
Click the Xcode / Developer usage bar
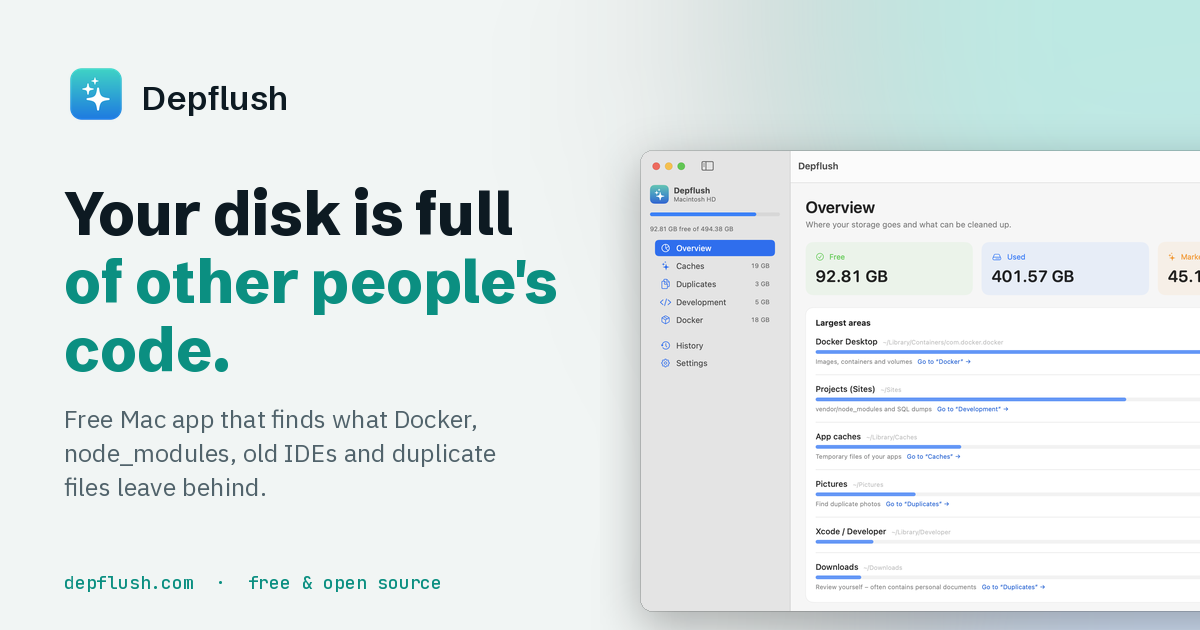click(1008, 542)
